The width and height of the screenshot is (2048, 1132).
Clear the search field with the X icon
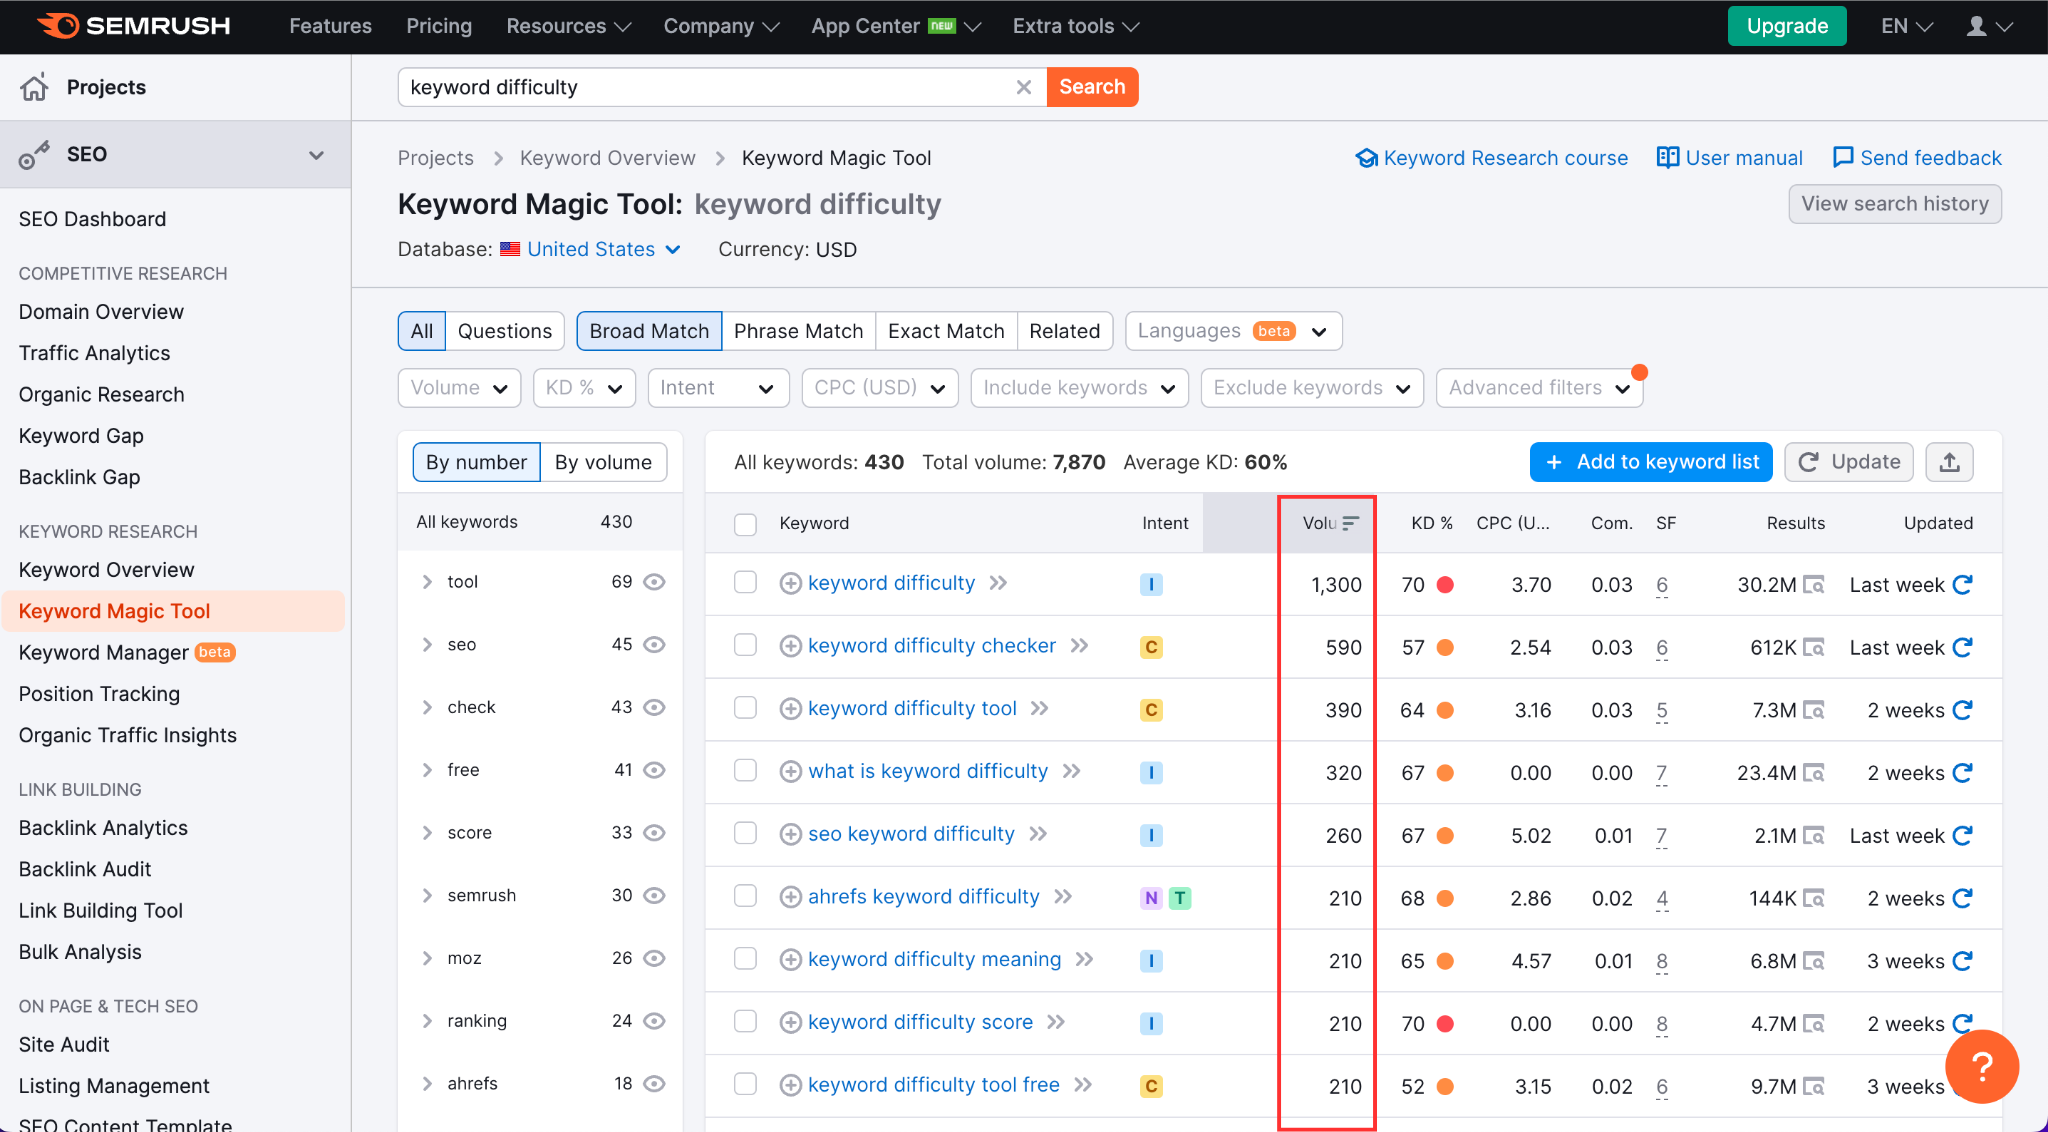pyautogui.click(x=1024, y=87)
